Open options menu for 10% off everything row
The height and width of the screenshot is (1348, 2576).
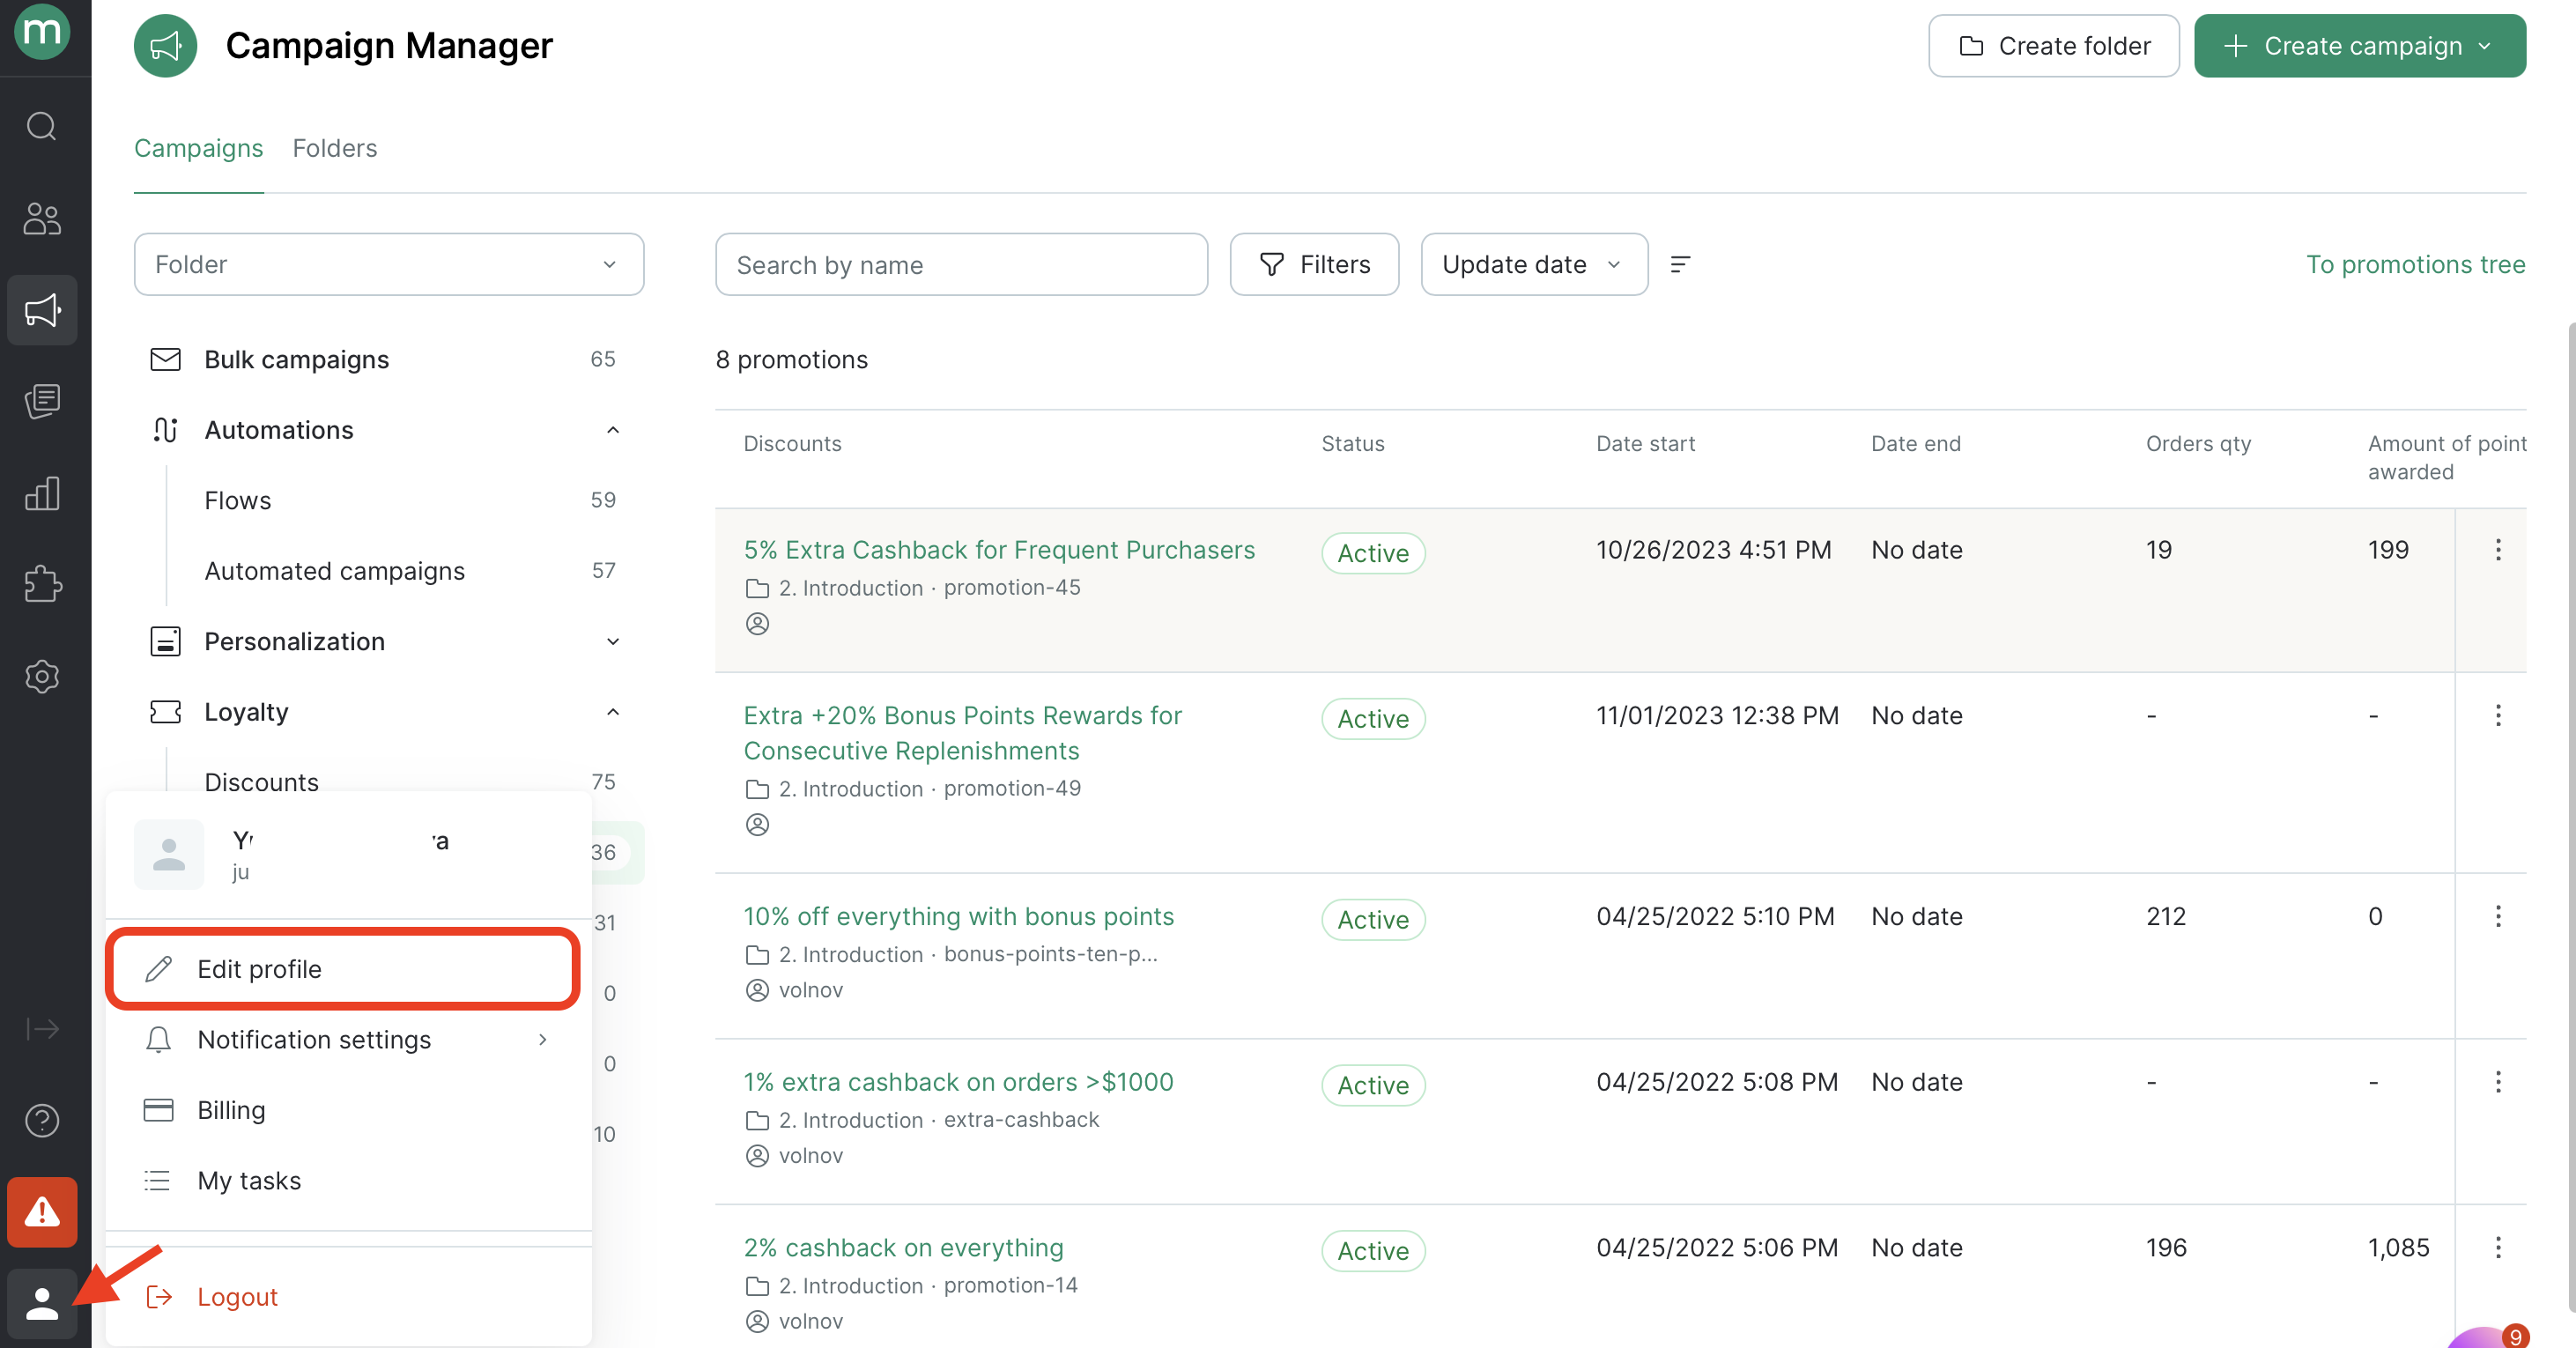(2497, 916)
